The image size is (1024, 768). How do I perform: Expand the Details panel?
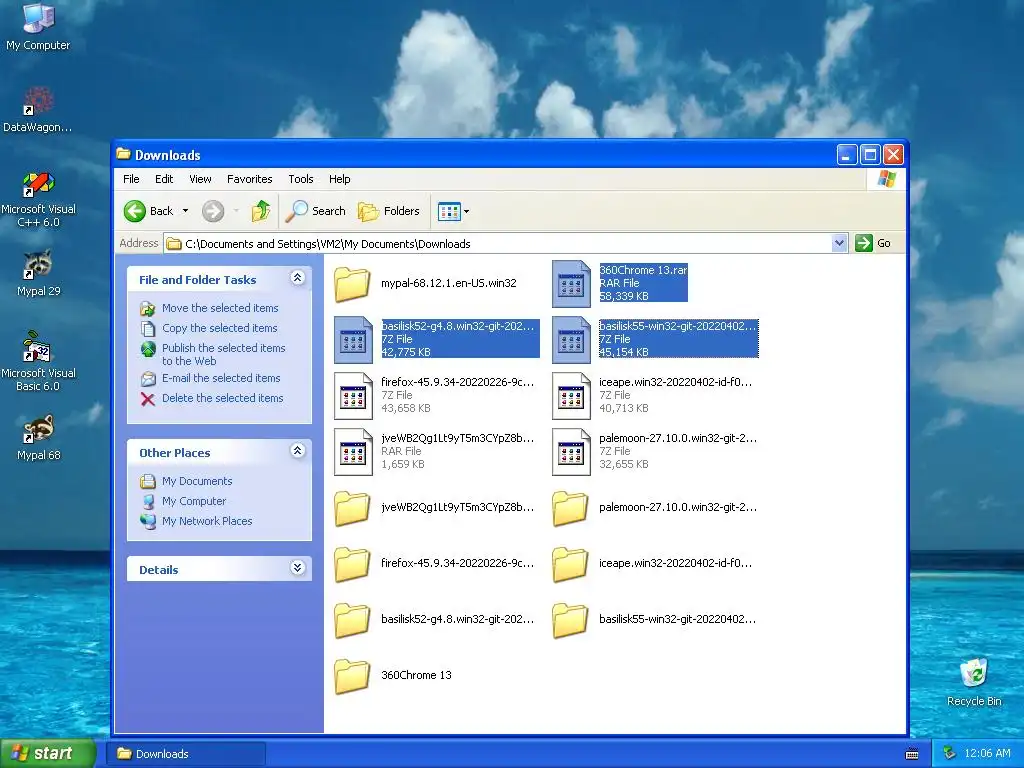click(297, 568)
